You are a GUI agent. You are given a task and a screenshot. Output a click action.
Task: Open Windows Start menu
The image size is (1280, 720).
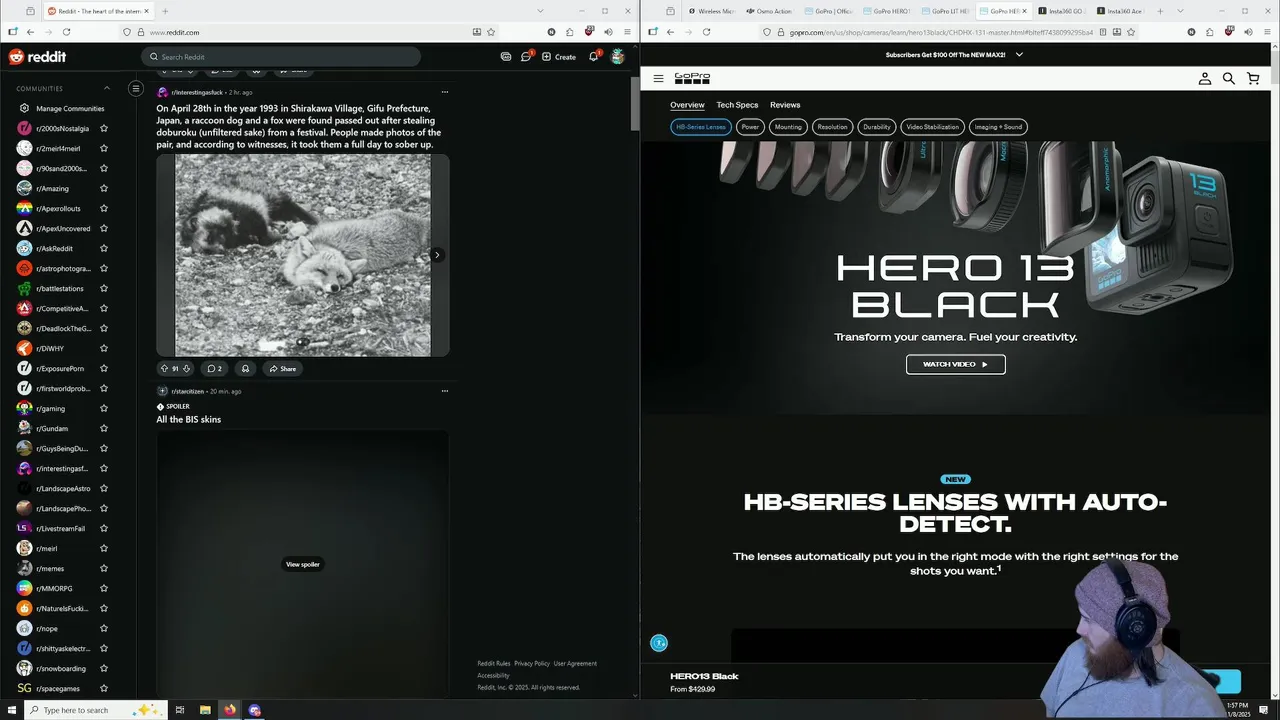12,710
